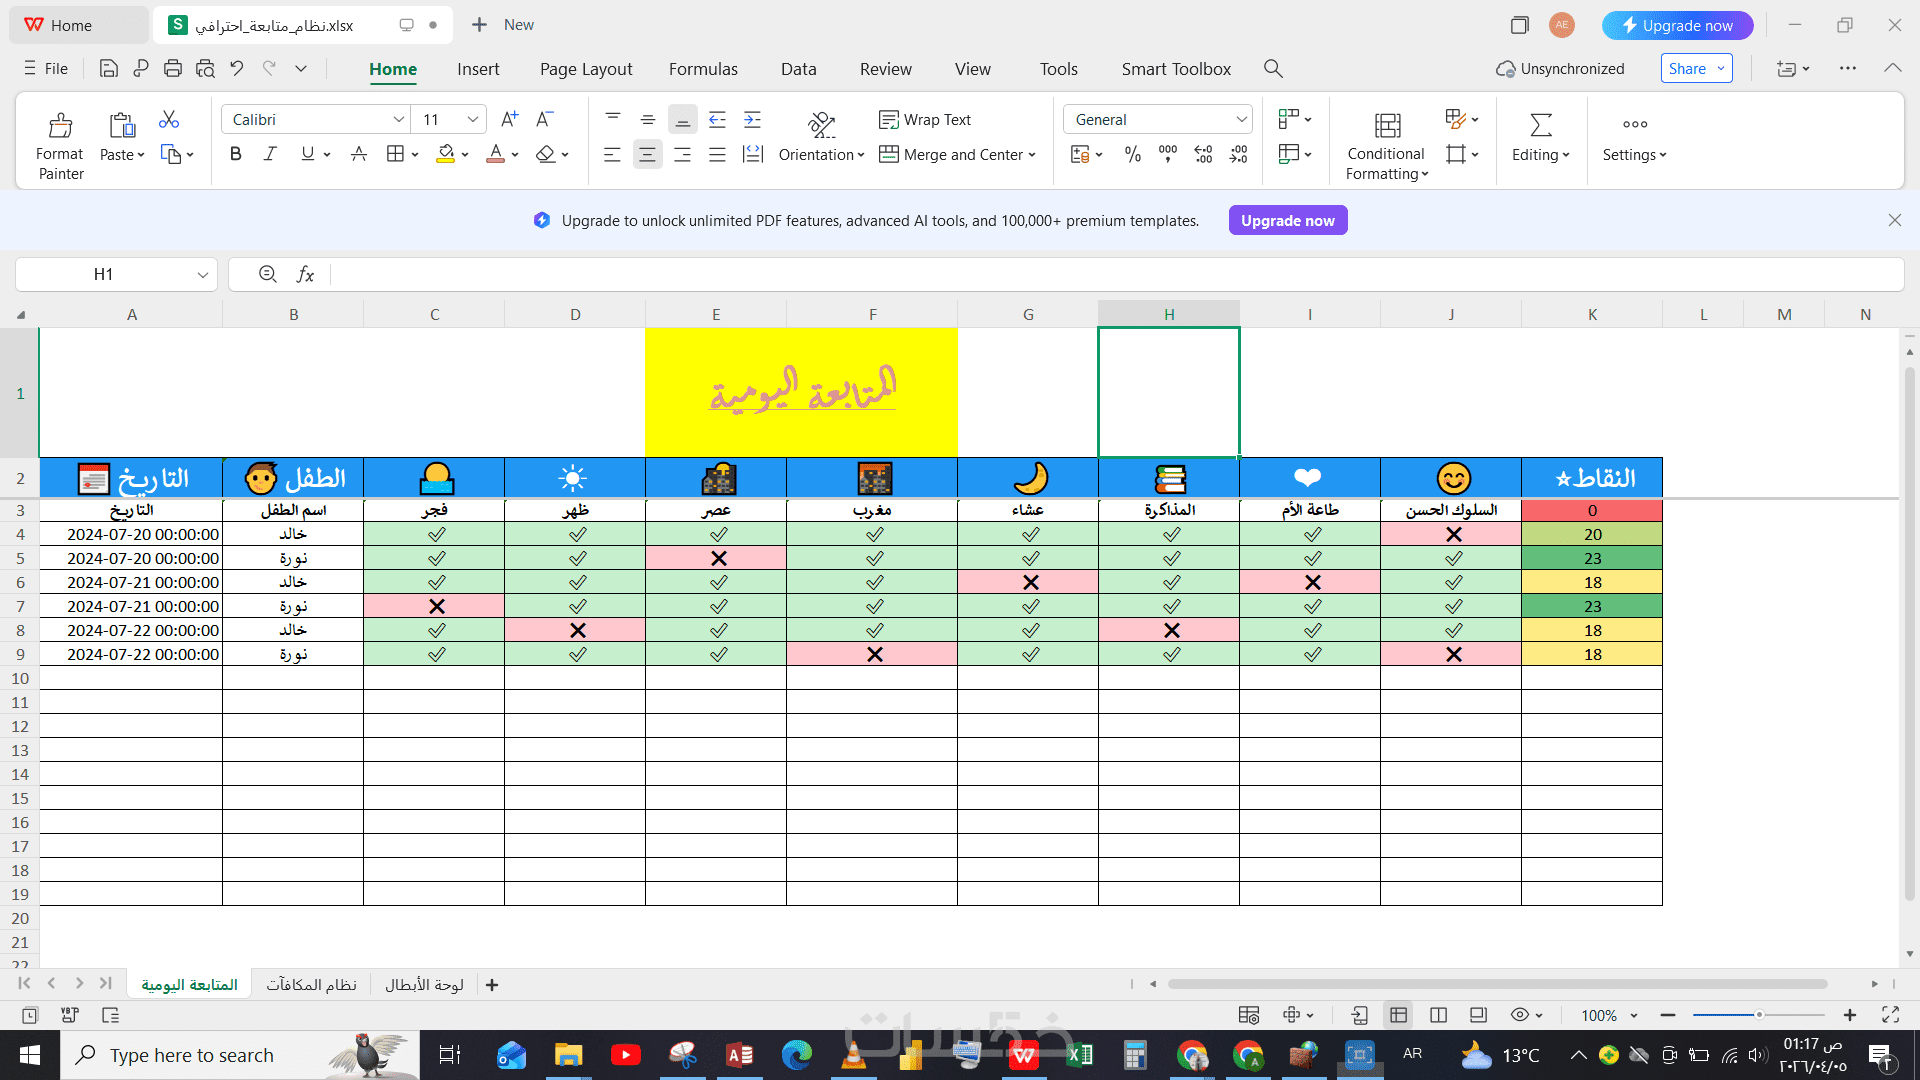Image resolution: width=1920 pixels, height=1080 pixels.
Task: Toggle Bold formatting
Action: (236, 154)
